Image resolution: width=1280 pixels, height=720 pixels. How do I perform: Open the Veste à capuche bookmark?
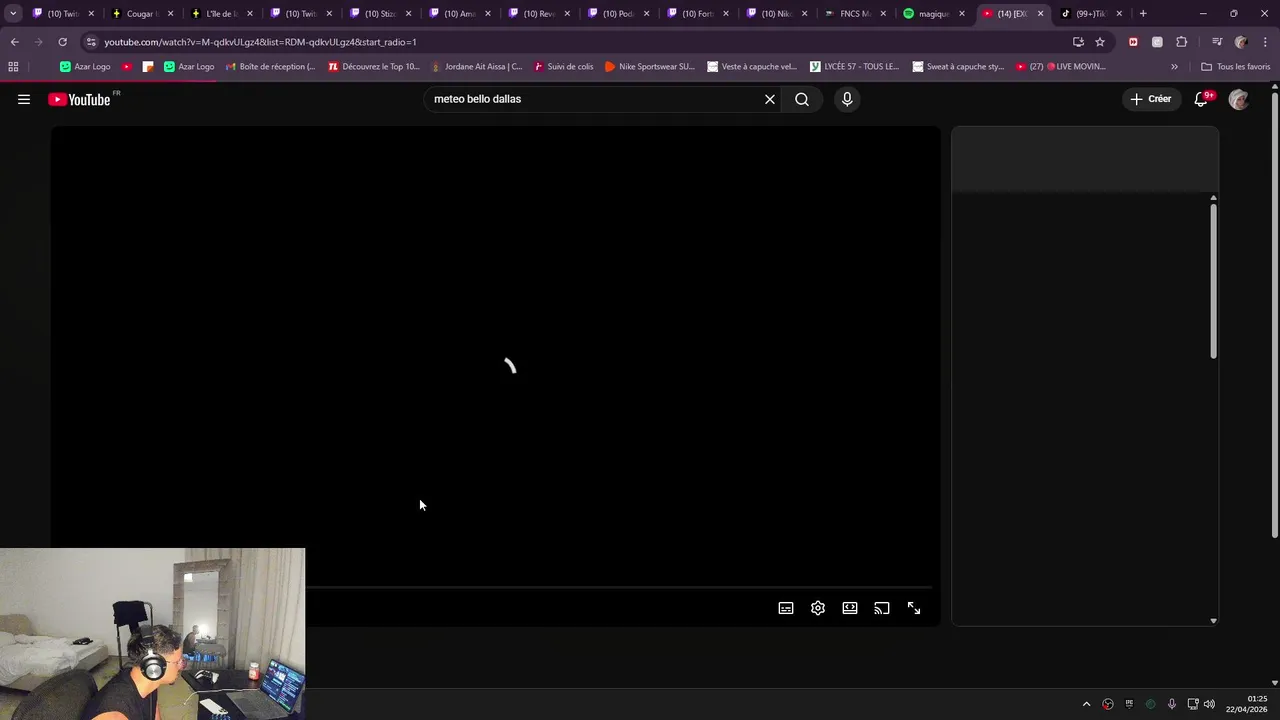(752, 67)
